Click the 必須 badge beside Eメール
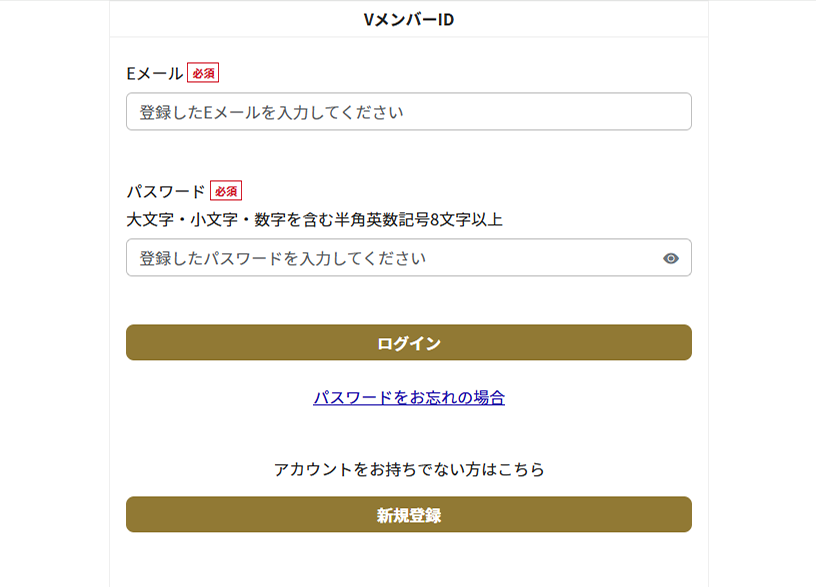 pyautogui.click(x=203, y=73)
